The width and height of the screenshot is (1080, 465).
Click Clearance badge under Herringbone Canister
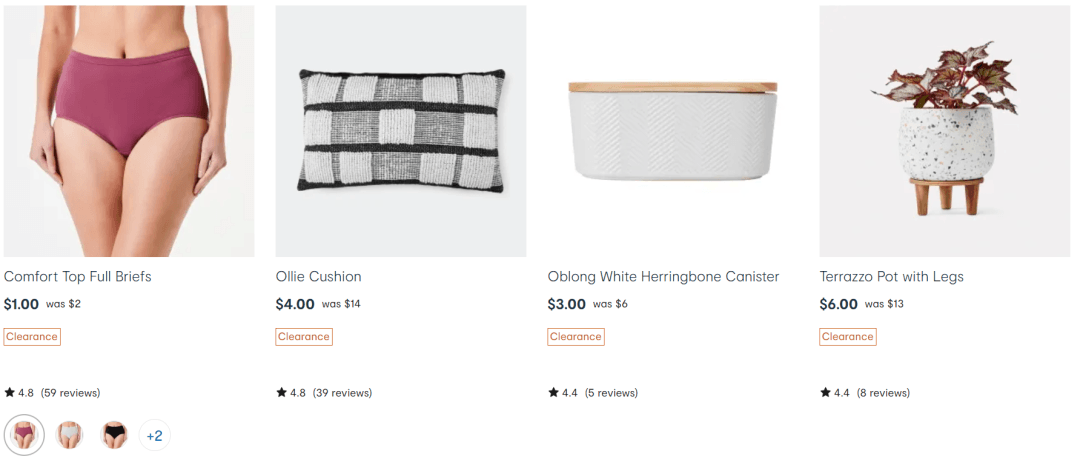pos(576,337)
